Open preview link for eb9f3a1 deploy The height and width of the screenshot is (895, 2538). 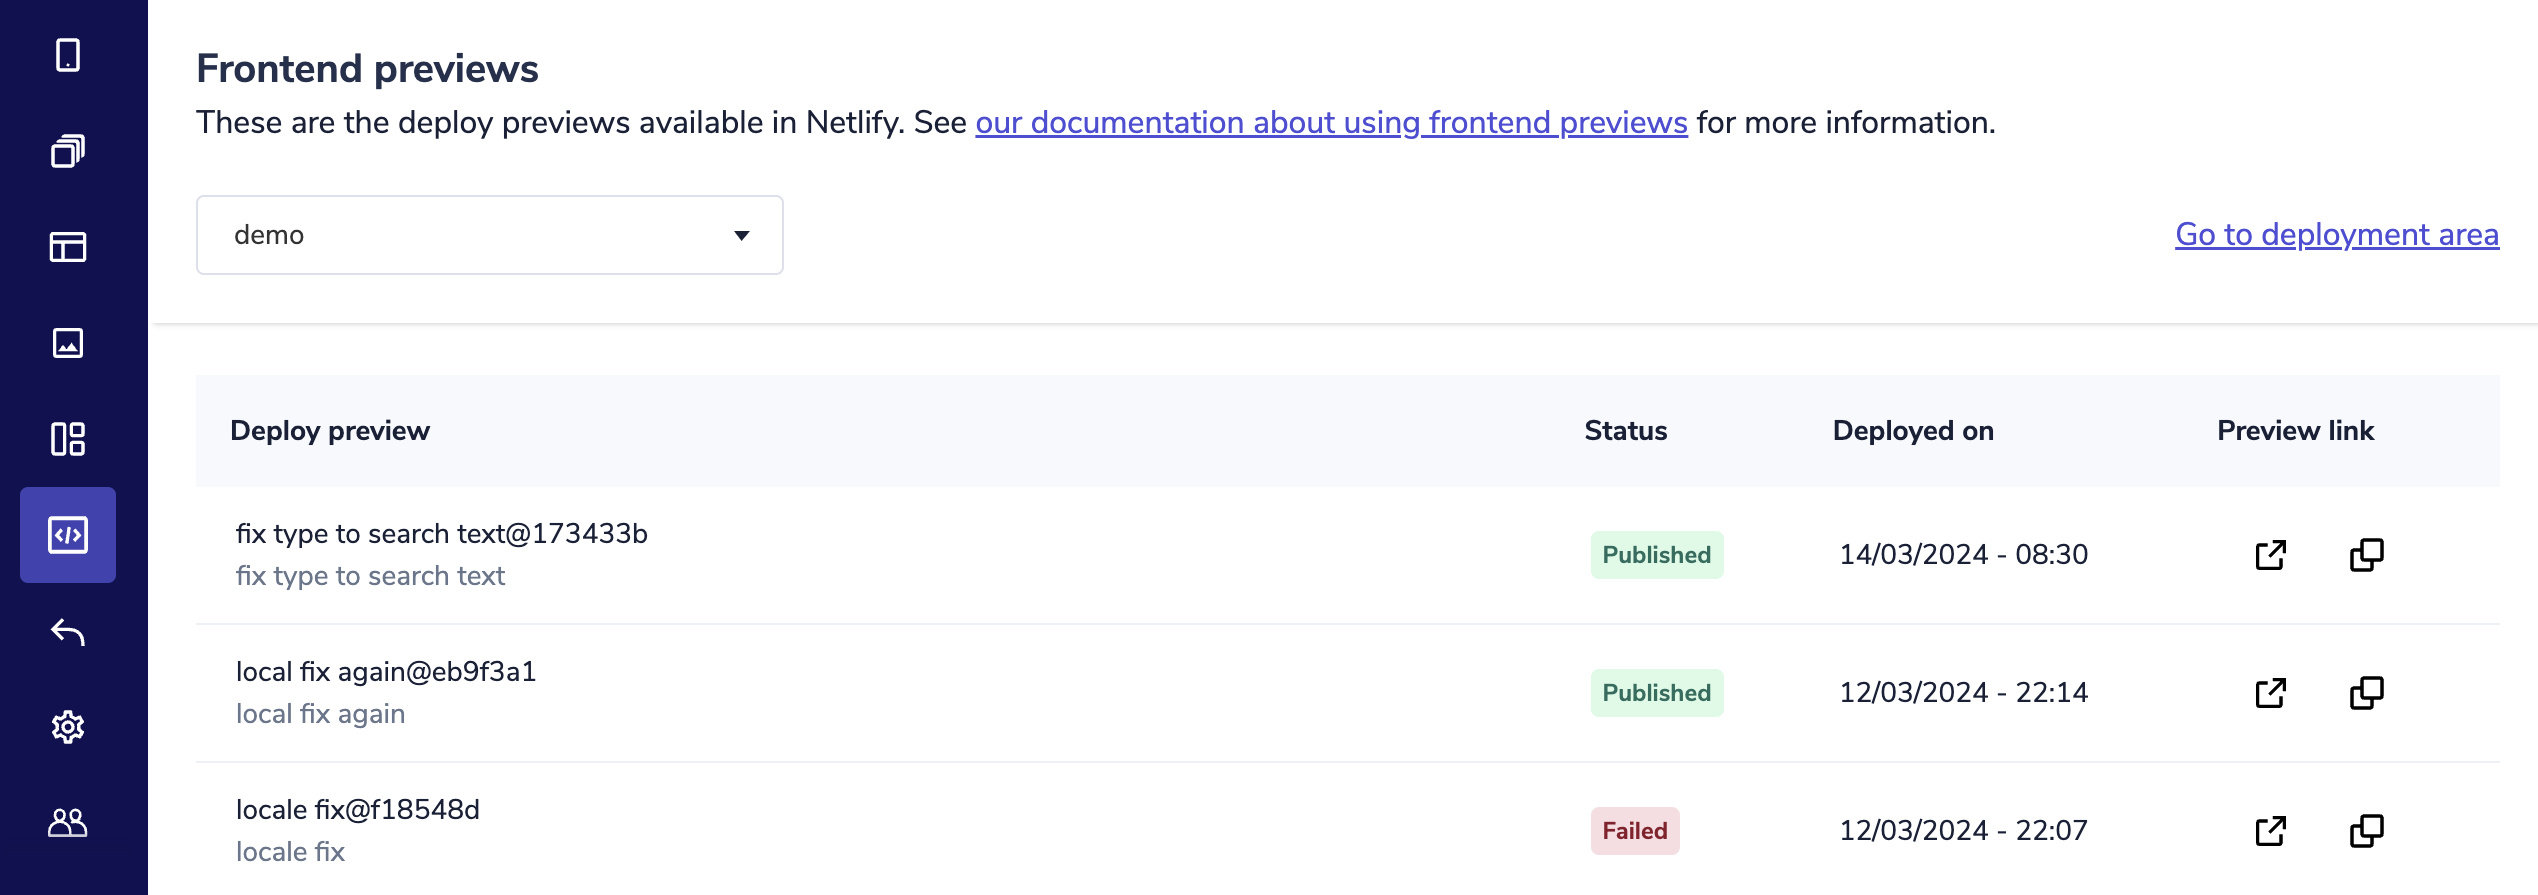pos(2271,693)
